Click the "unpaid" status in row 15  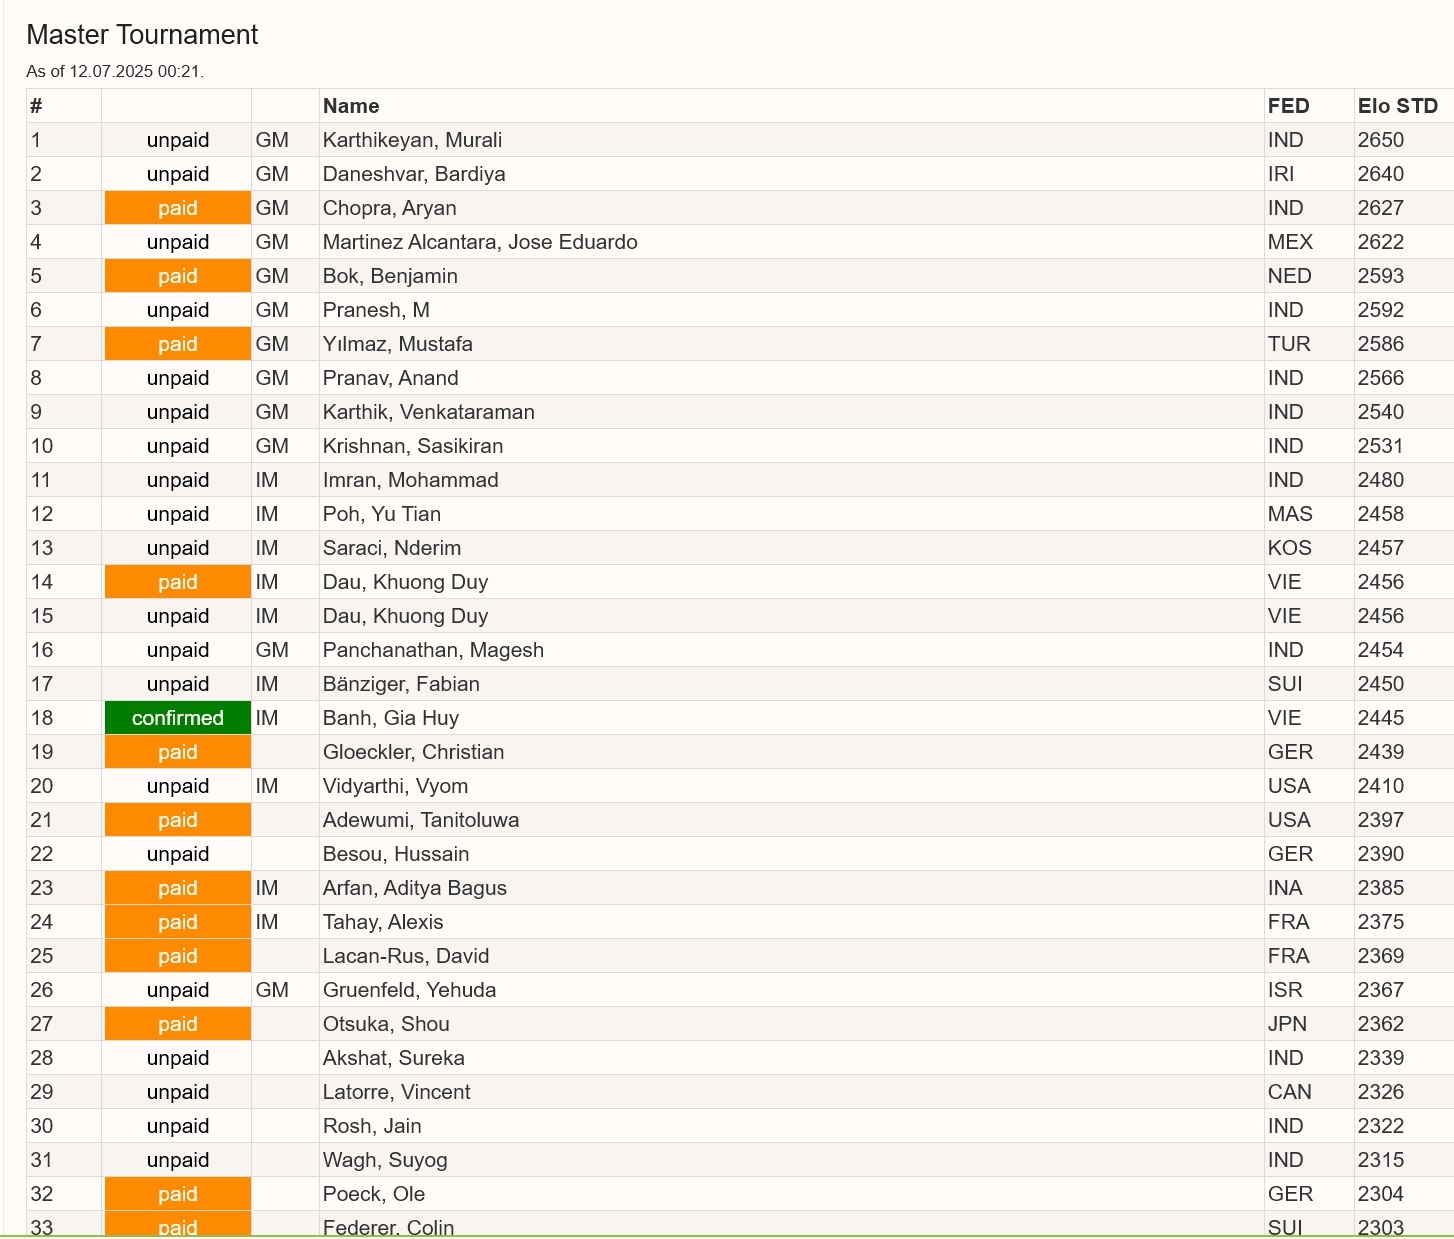tap(178, 616)
